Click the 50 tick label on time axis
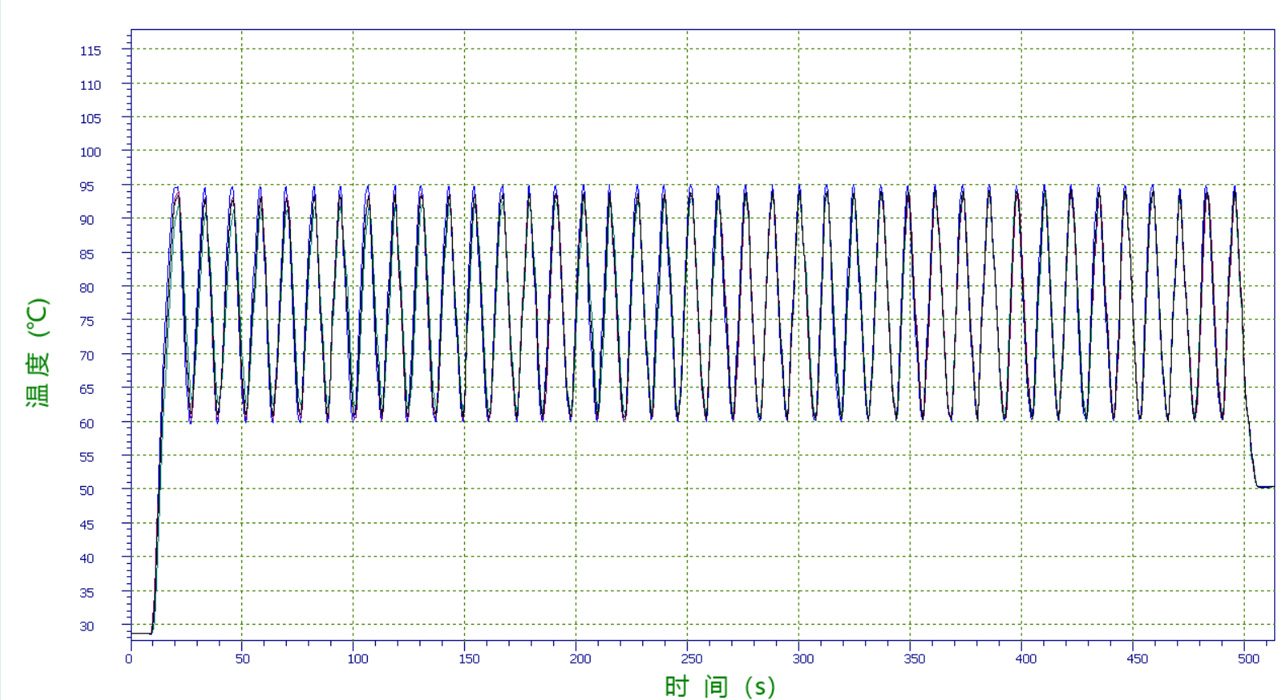Viewport: 1287px width, 700px height. (x=241, y=659)
